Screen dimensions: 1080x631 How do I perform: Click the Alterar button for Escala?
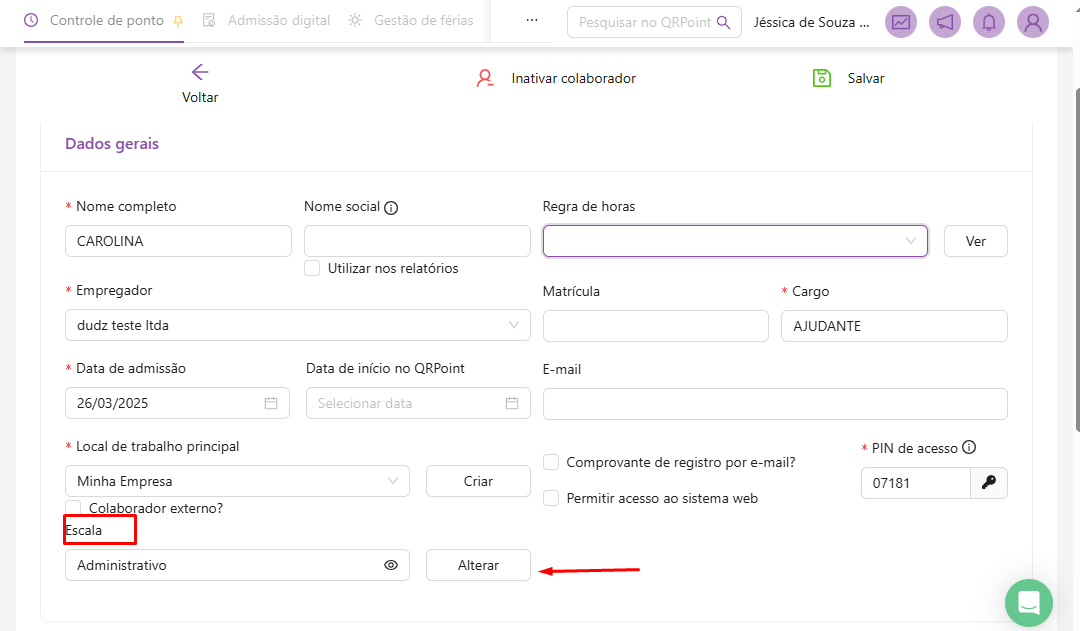point(478,565)
